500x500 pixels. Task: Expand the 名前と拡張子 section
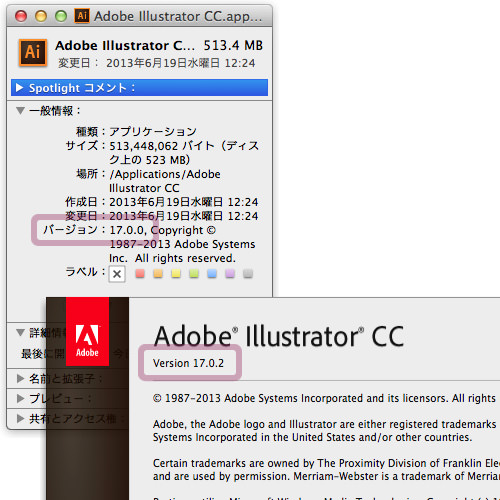(20, 378)
